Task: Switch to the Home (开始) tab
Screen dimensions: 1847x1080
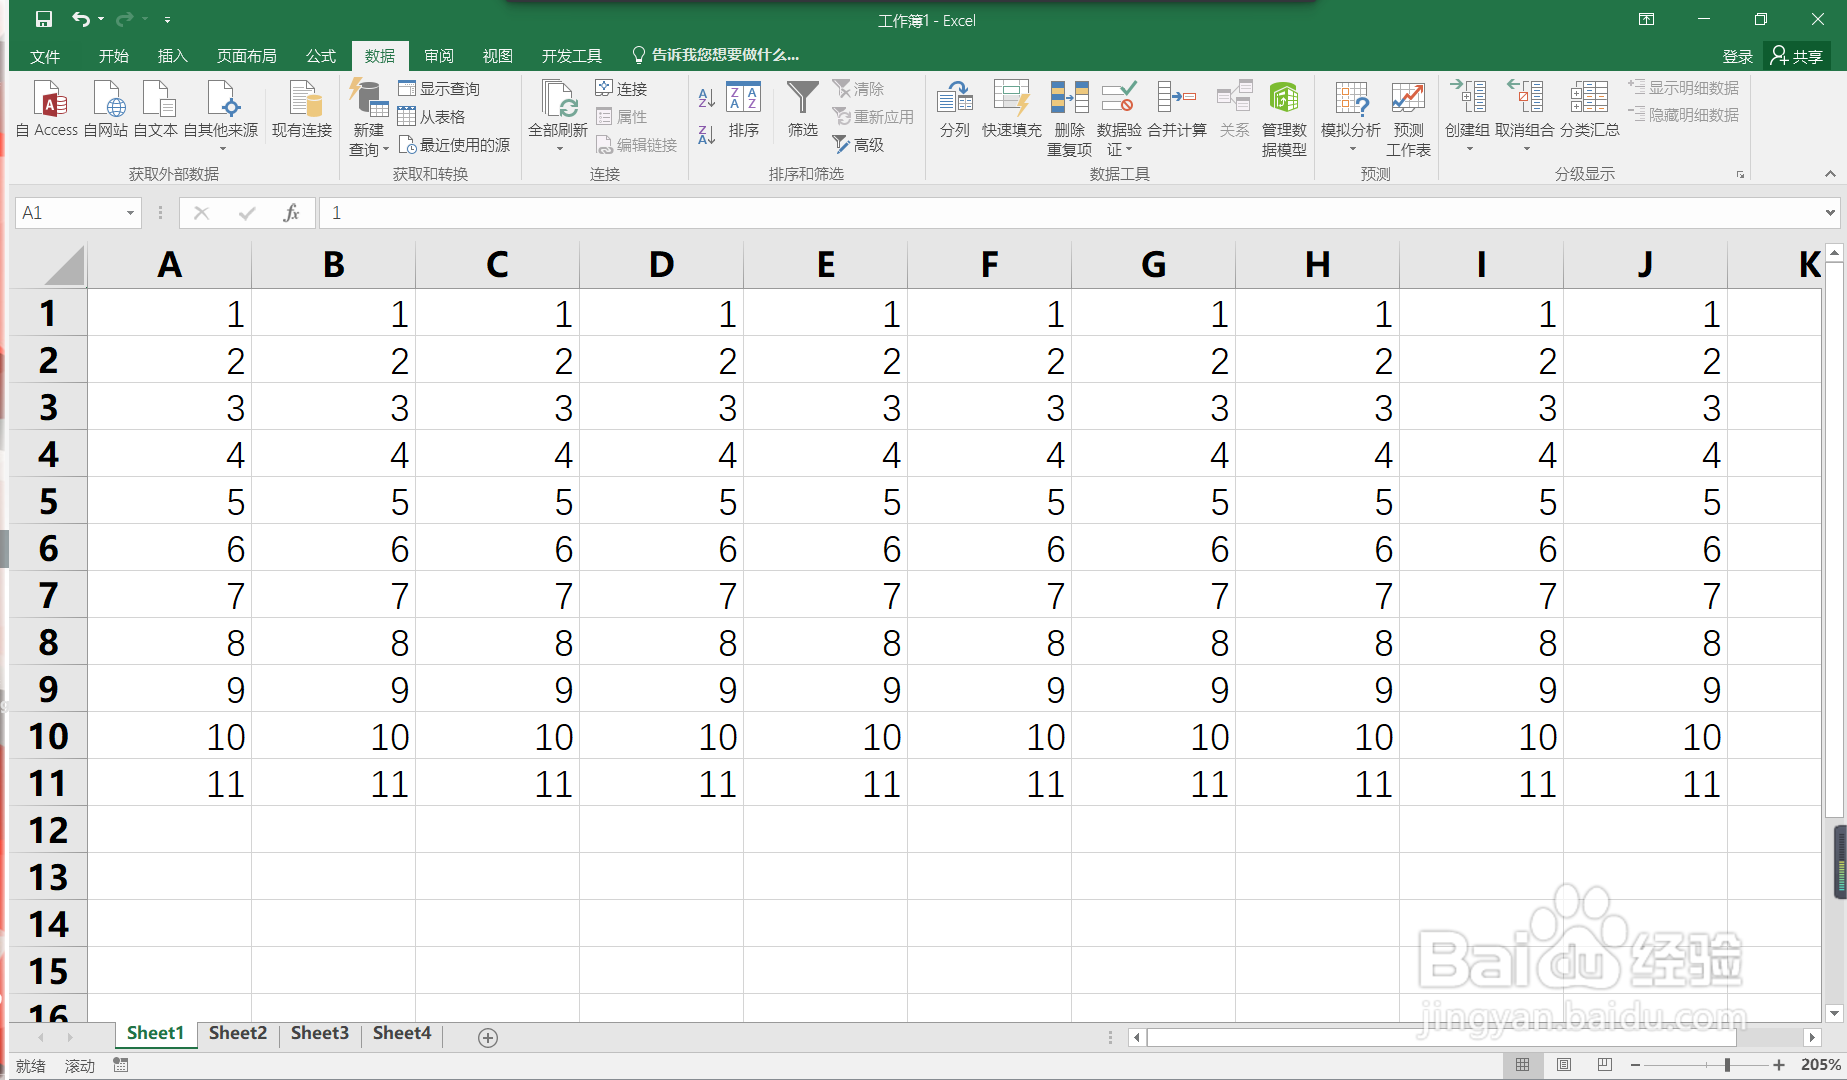Action: [x=114, y=56]
